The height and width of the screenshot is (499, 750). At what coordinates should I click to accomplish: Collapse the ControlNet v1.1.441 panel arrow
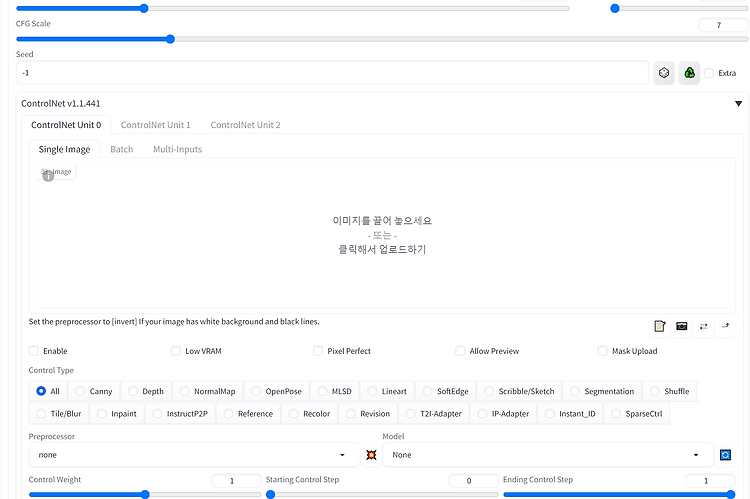738,103
